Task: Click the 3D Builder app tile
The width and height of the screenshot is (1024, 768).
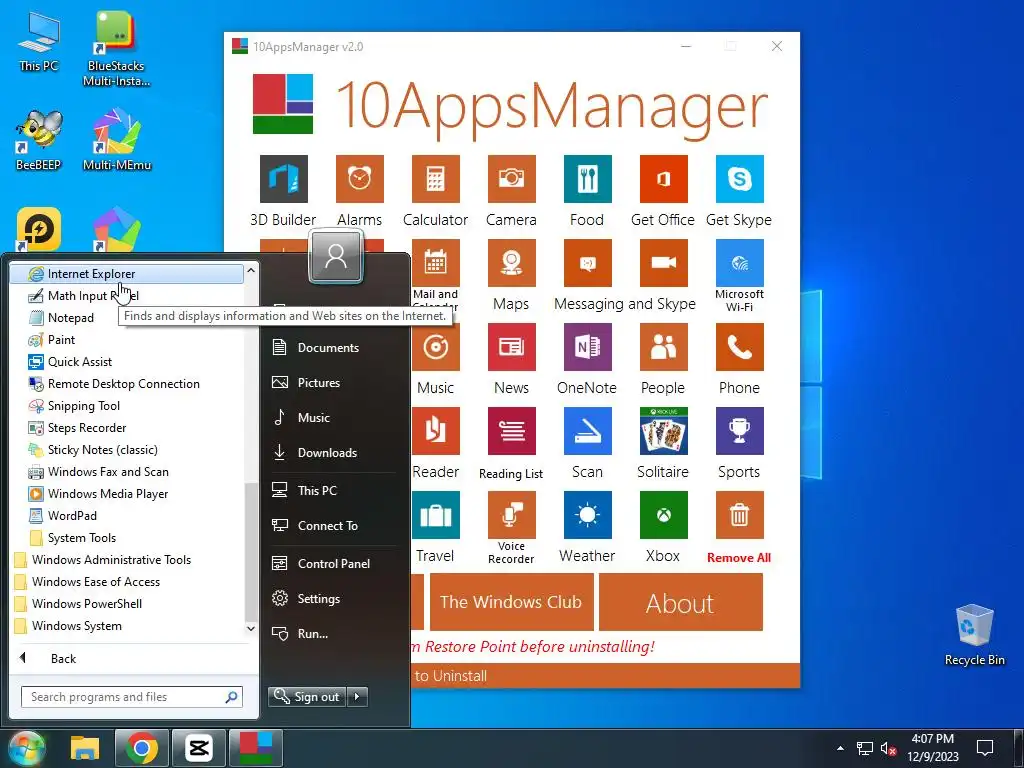Action: click(283, 179)
